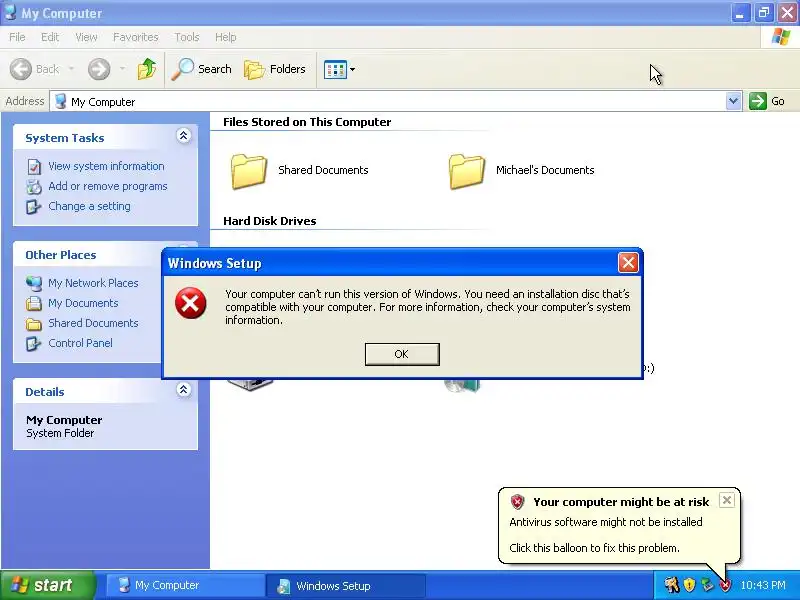This screenshot has width=800, height=600.
Task: Open My Network Places link
Action: coord(93,283)
